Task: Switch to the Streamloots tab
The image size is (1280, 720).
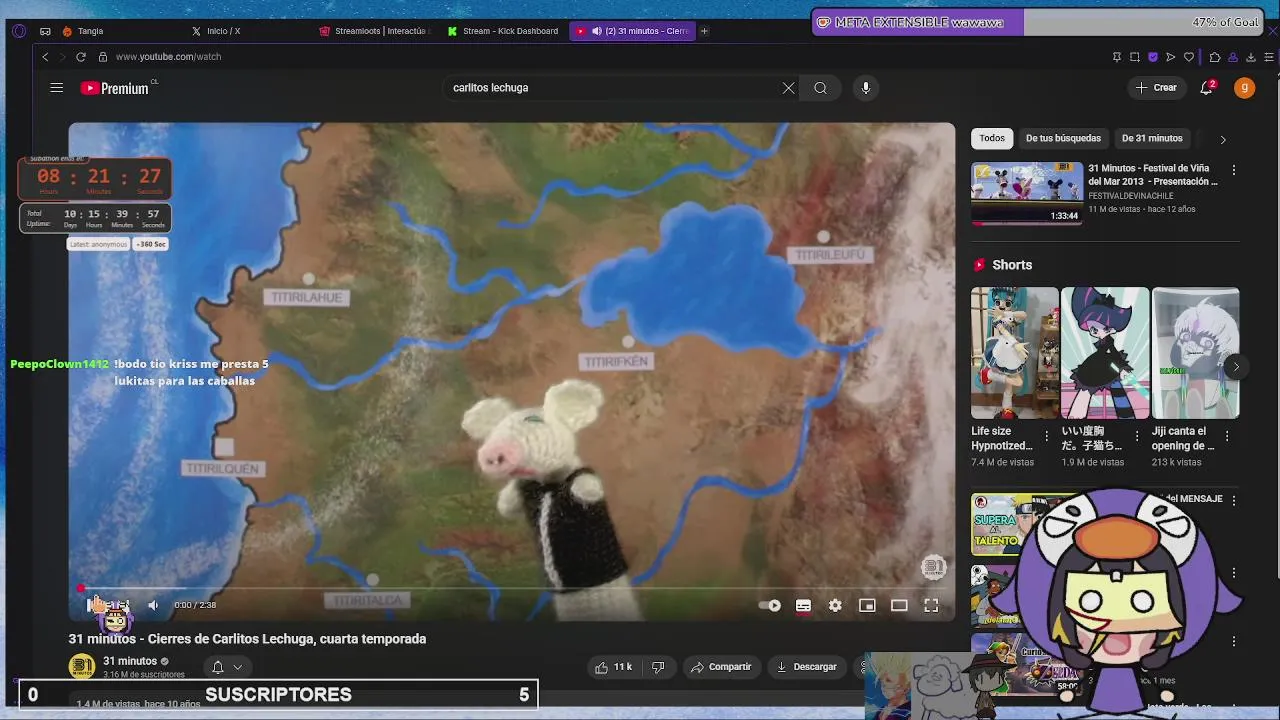Action: click(374, 31)
